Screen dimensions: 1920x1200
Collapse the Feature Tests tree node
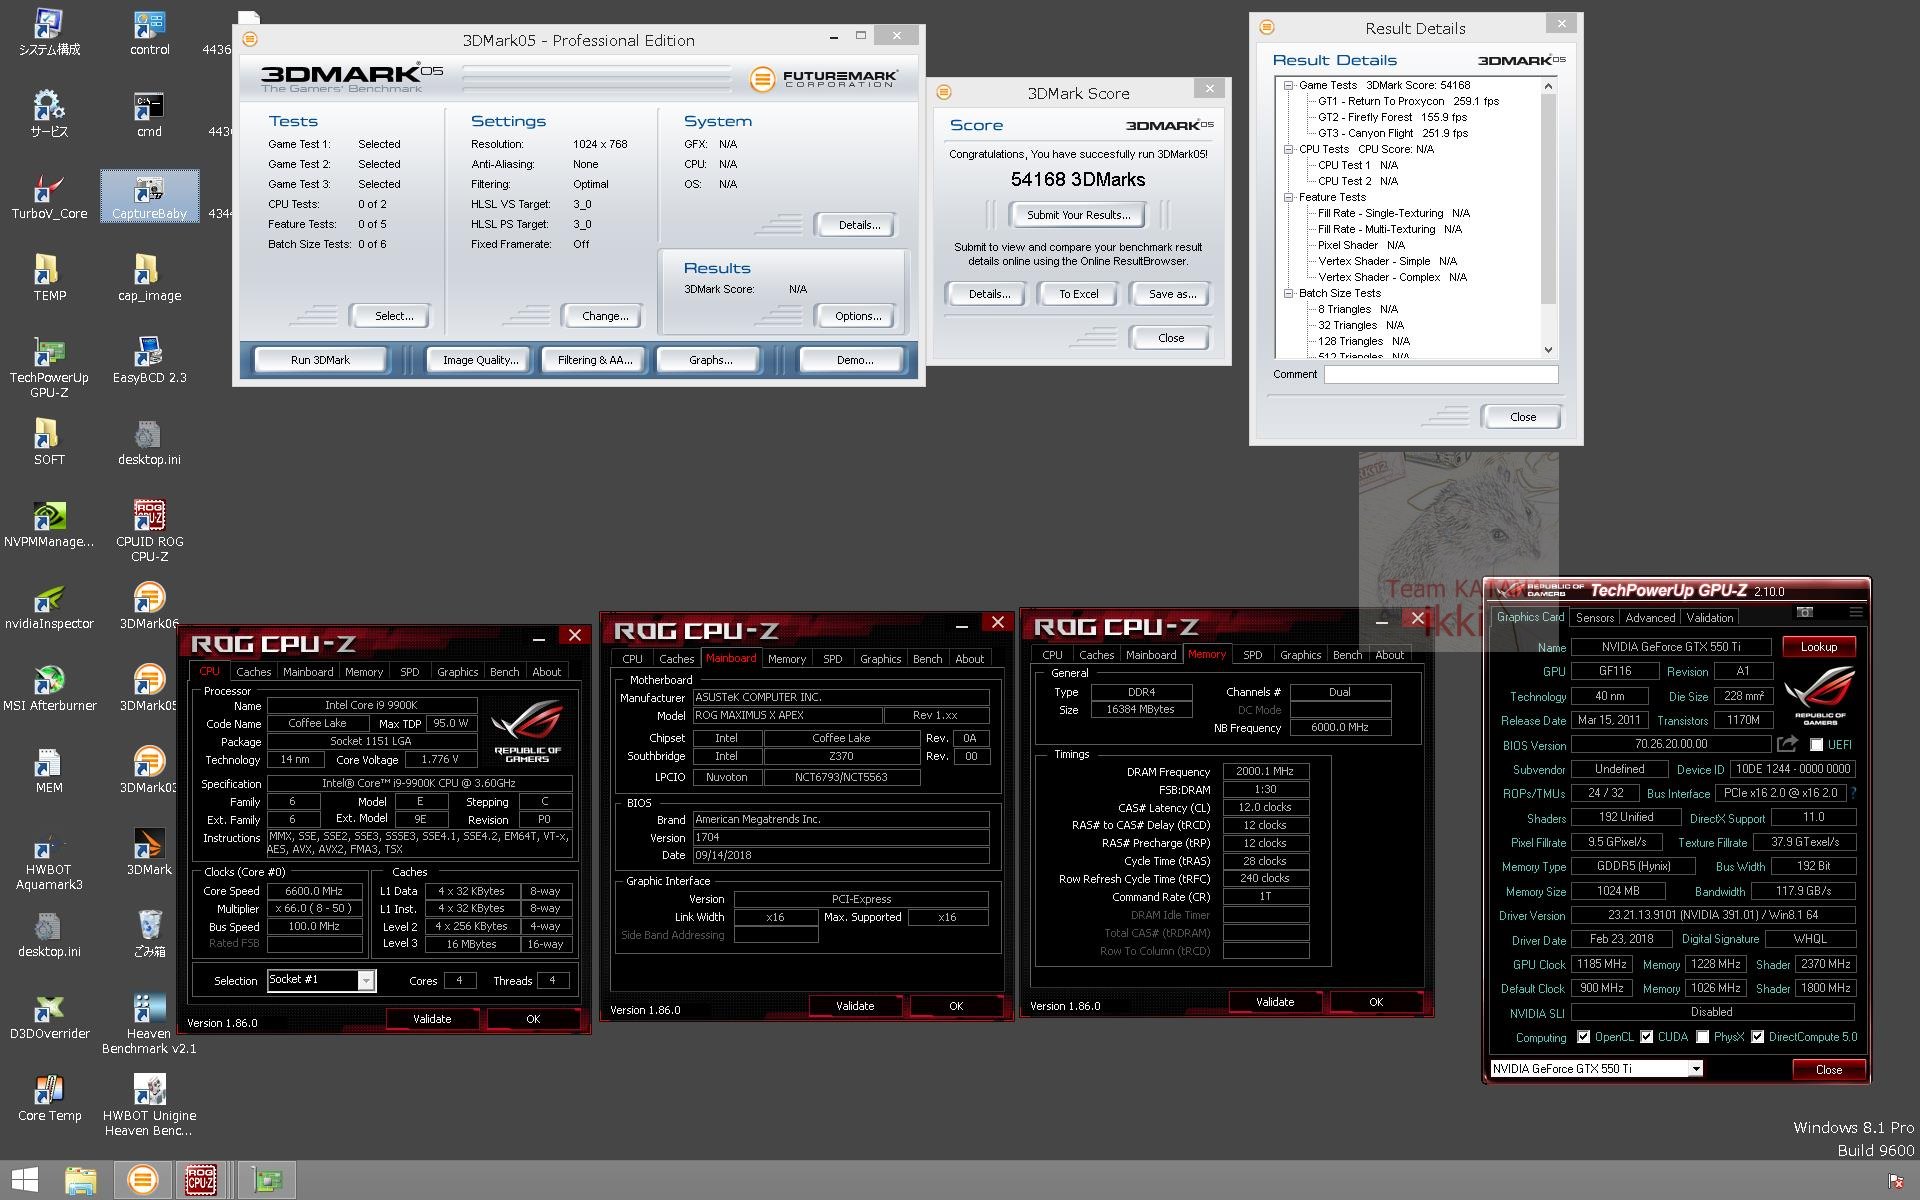tap(1288, 198)
